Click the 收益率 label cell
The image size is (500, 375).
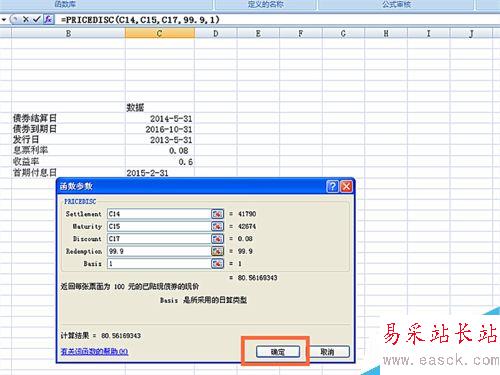(68, 162)
